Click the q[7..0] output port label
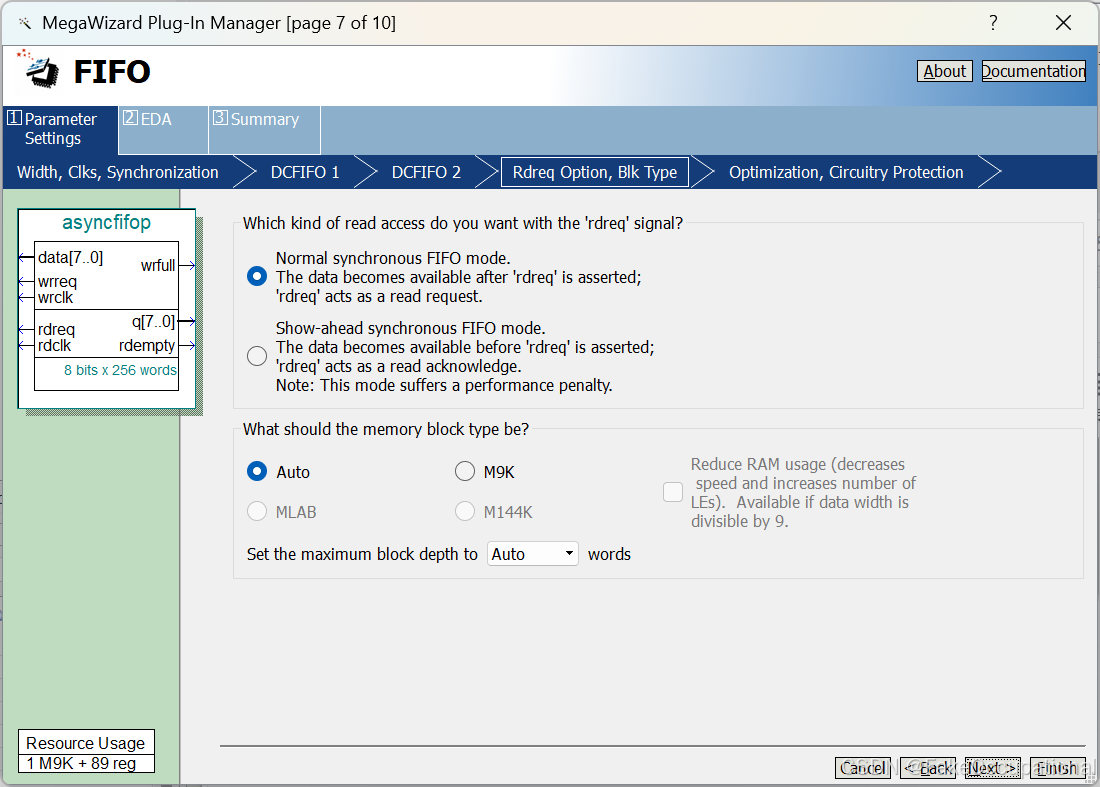This screenshot has width=1100, height=787. (x=153, y=321)
